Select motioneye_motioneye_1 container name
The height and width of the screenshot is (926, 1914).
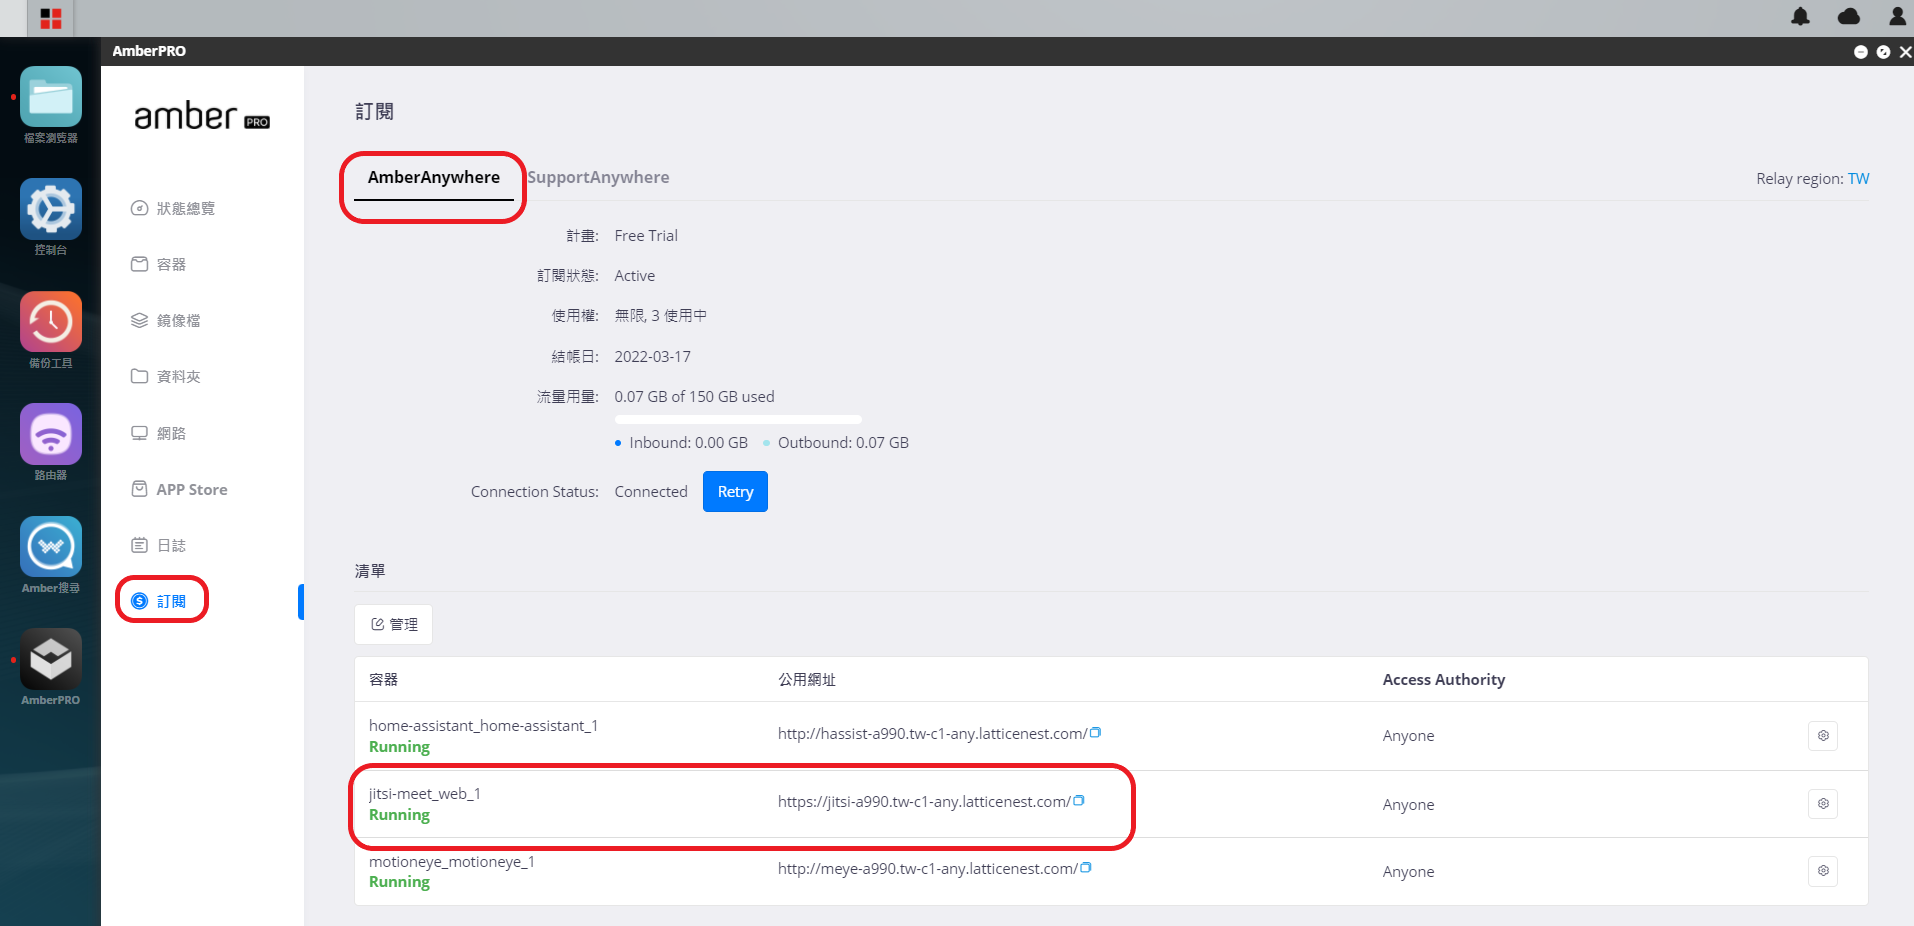click(x=452, y=862)
